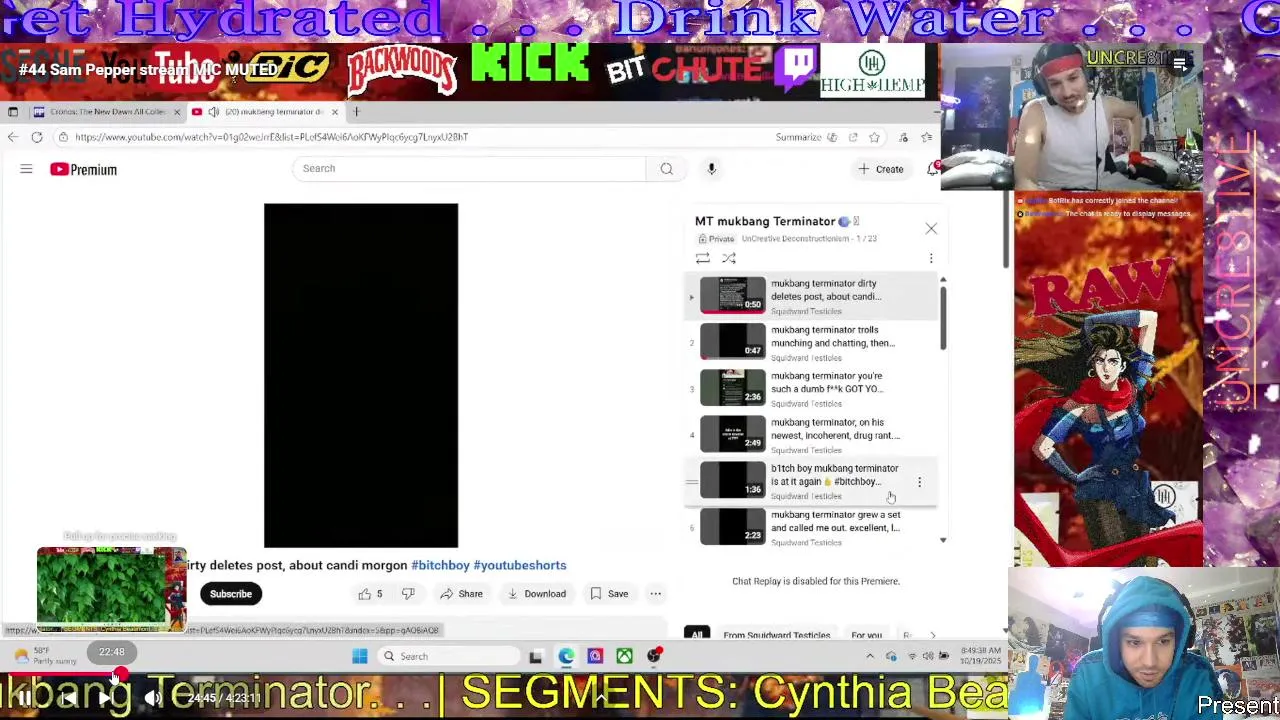Close the MT mukbang Terminator playlist panel
The width and height of the screenshot is (1280, 720).
(931, 229)
